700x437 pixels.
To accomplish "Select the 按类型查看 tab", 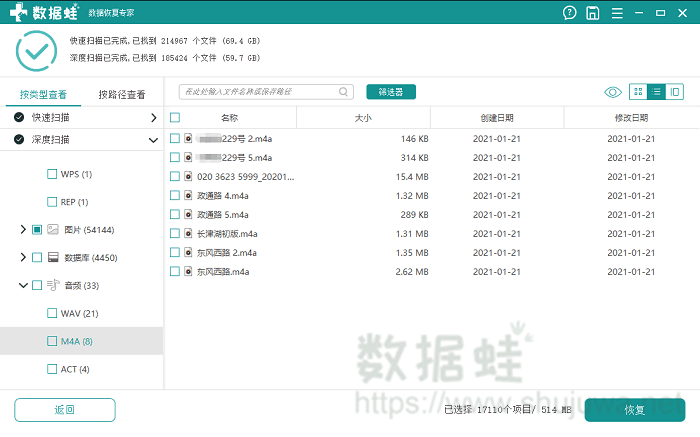I will click(x=43, y=95).
